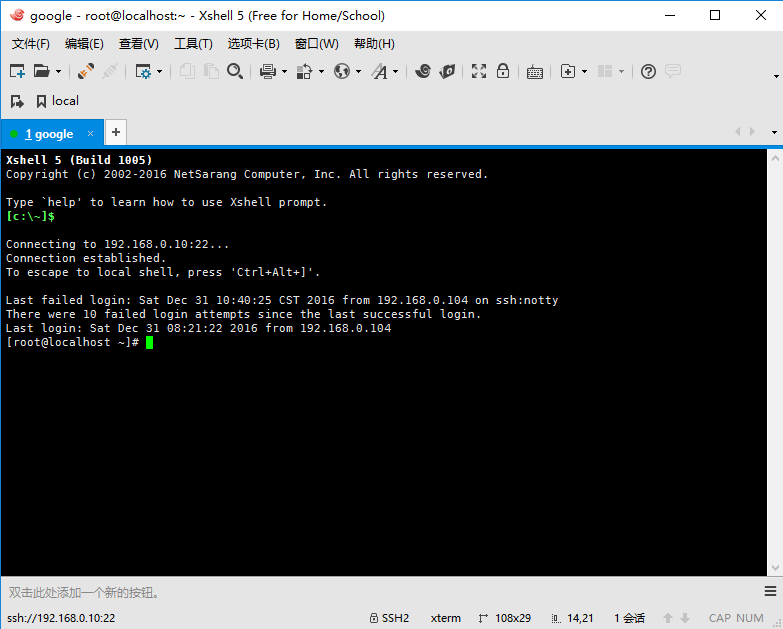Click the globe Encoding icon
Screen dimensions: 783x629
(342, 71)
